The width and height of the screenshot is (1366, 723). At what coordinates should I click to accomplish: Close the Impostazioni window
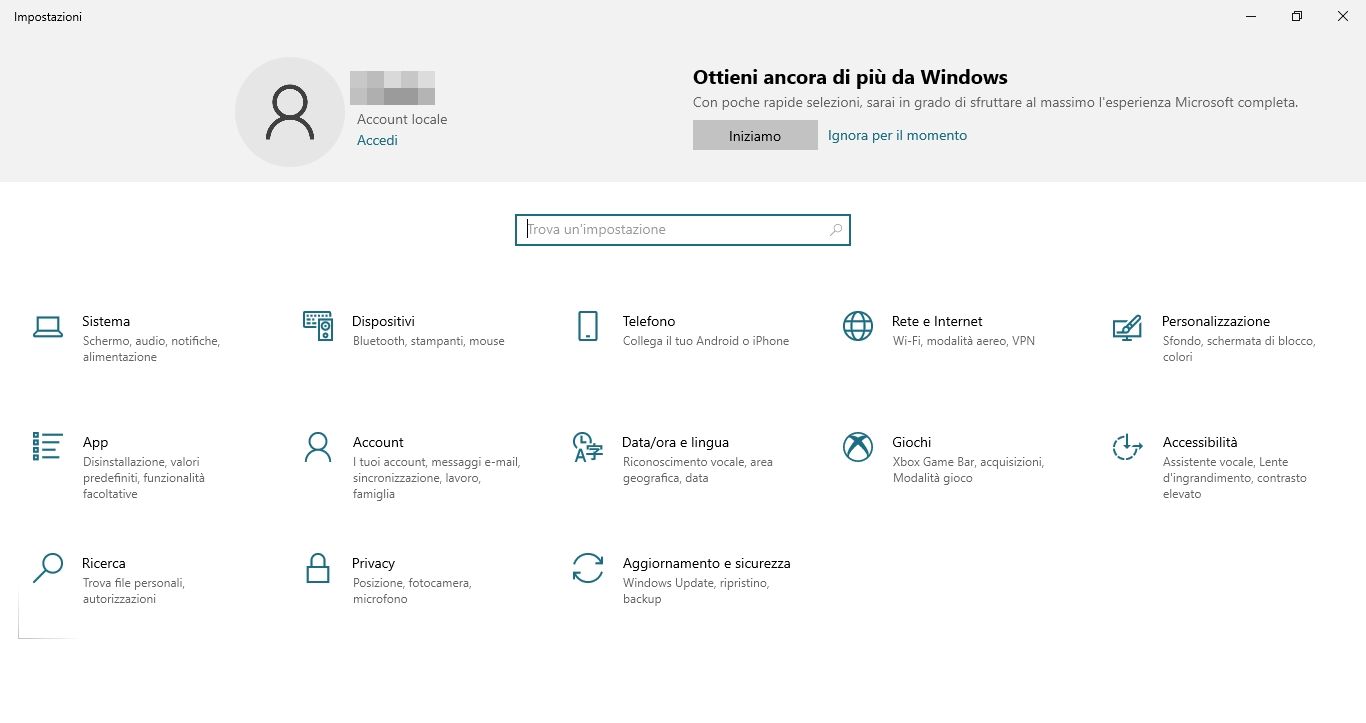(1343, 16)
